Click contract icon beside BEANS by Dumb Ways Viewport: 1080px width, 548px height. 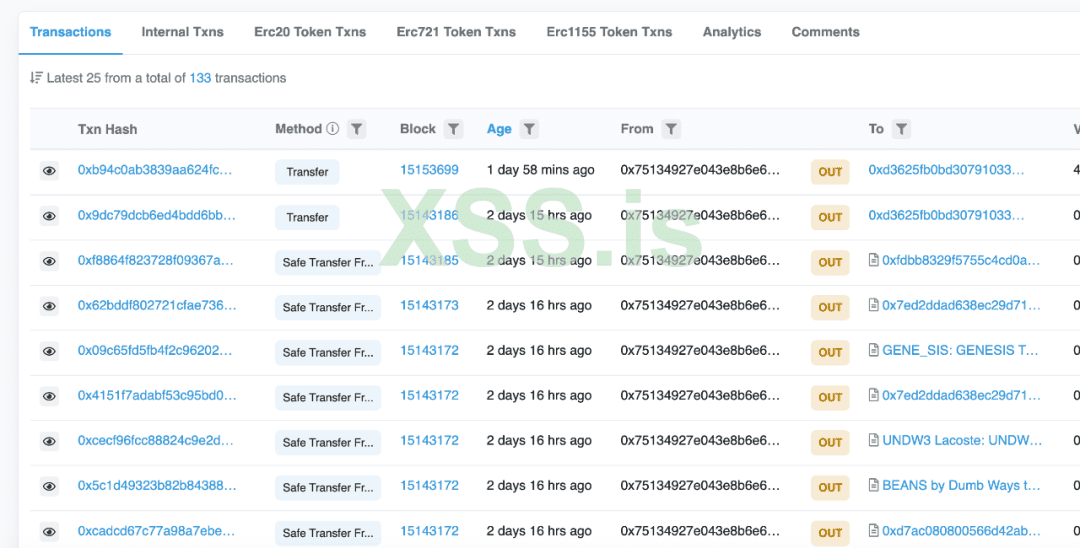873,485
